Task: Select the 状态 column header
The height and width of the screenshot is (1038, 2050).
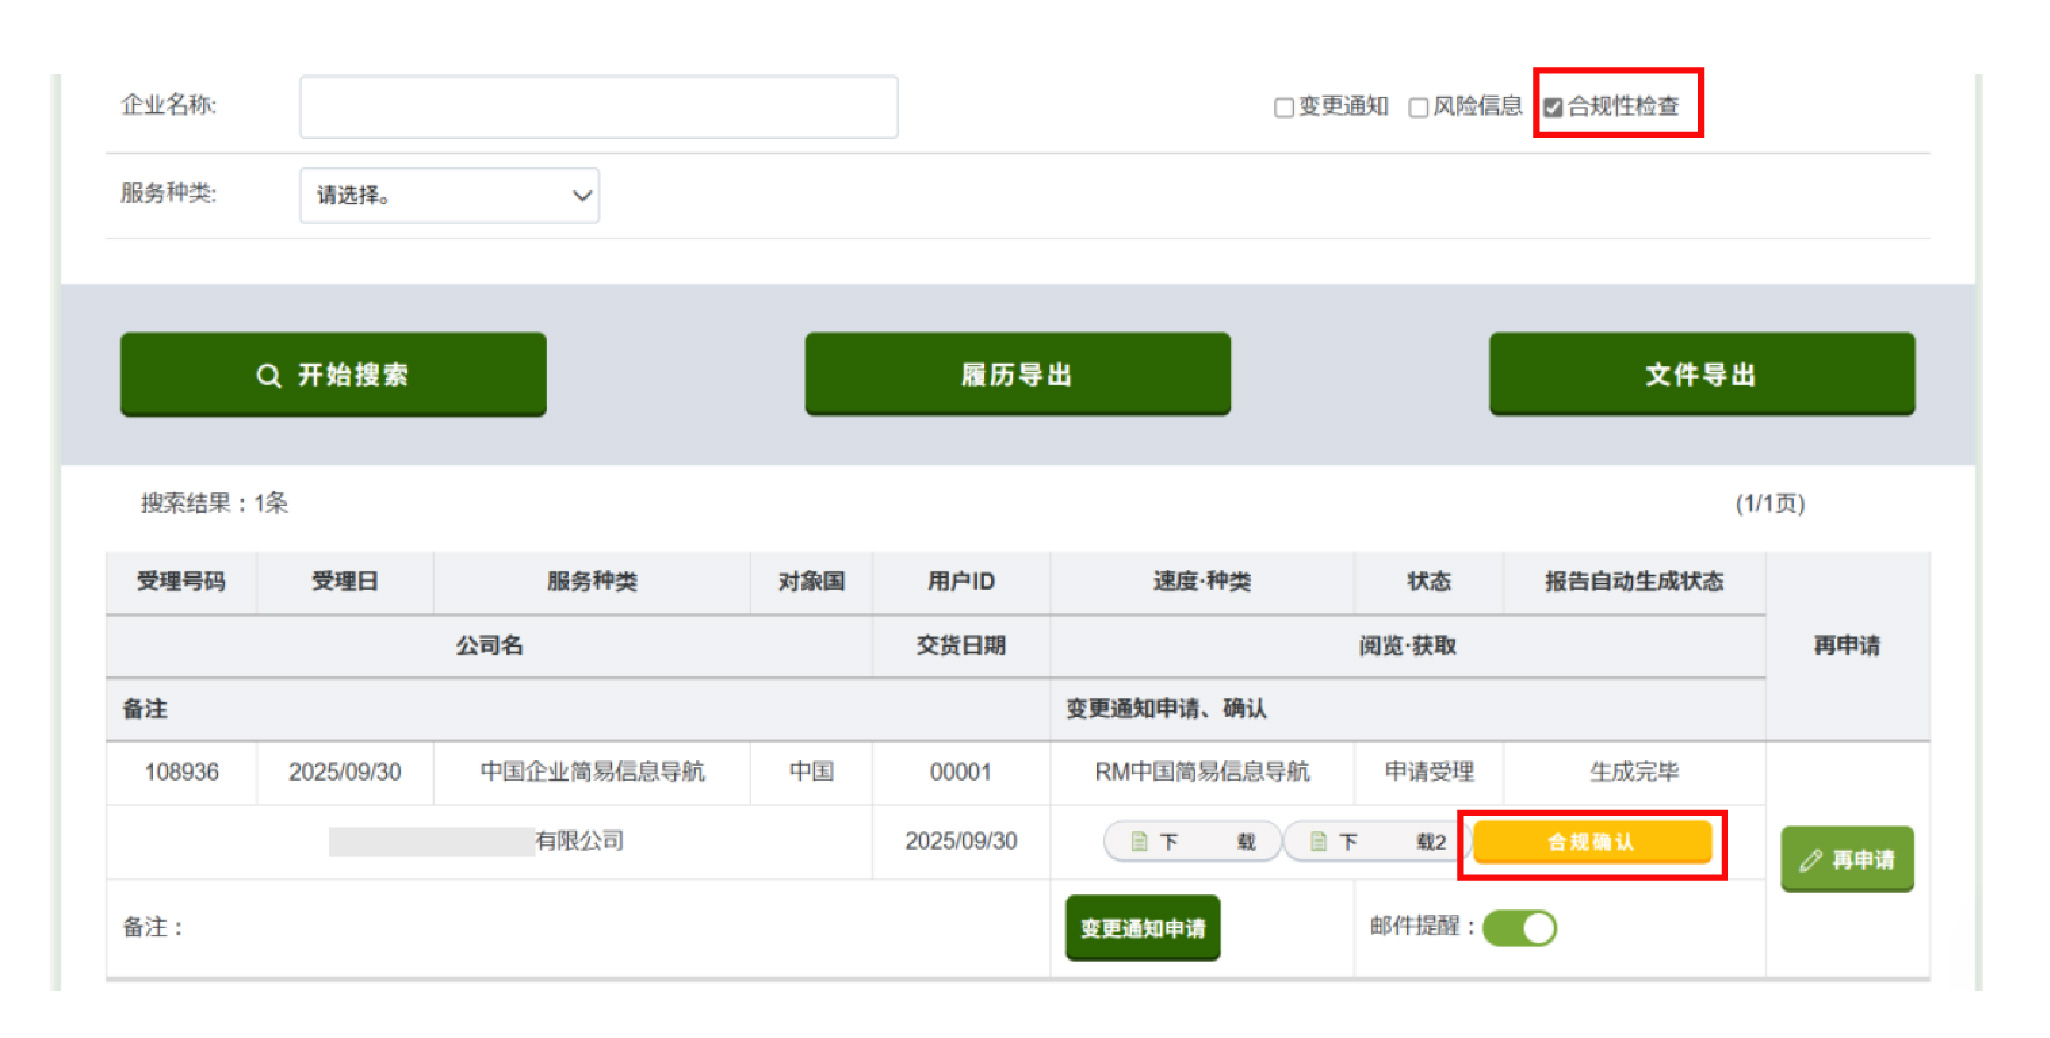Action: pos(1428,582)
